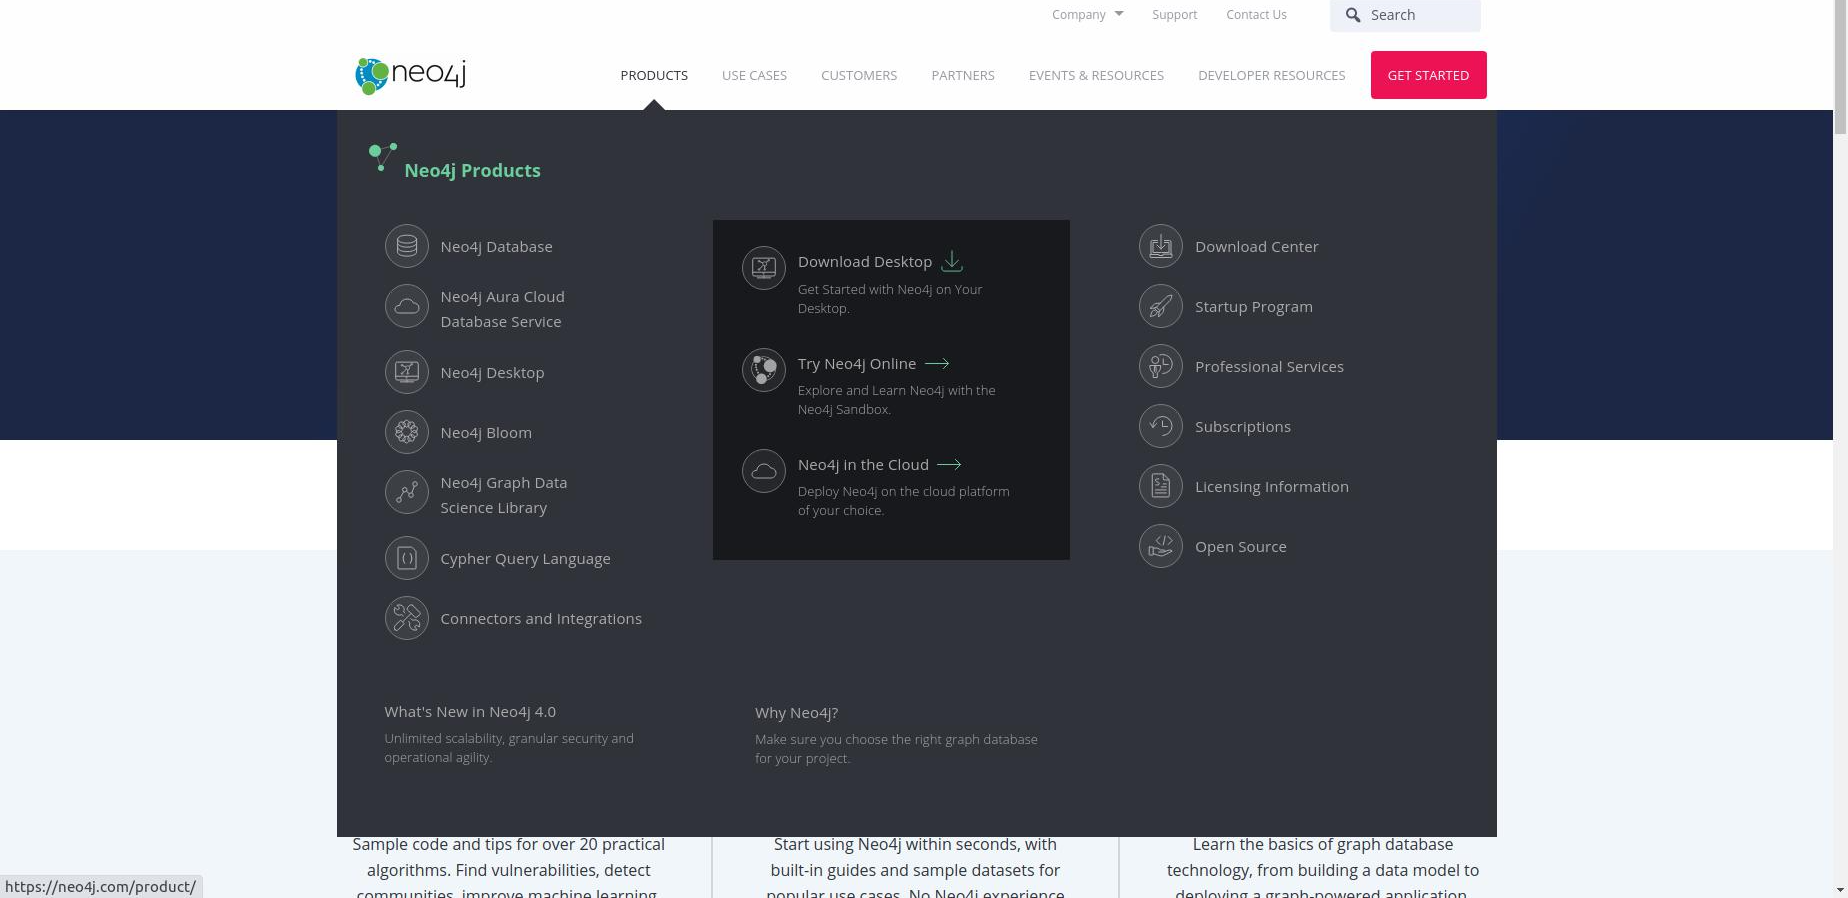Click the Neo4j Desktop monitor icon
1848x898 pixels.
[406, 372]
